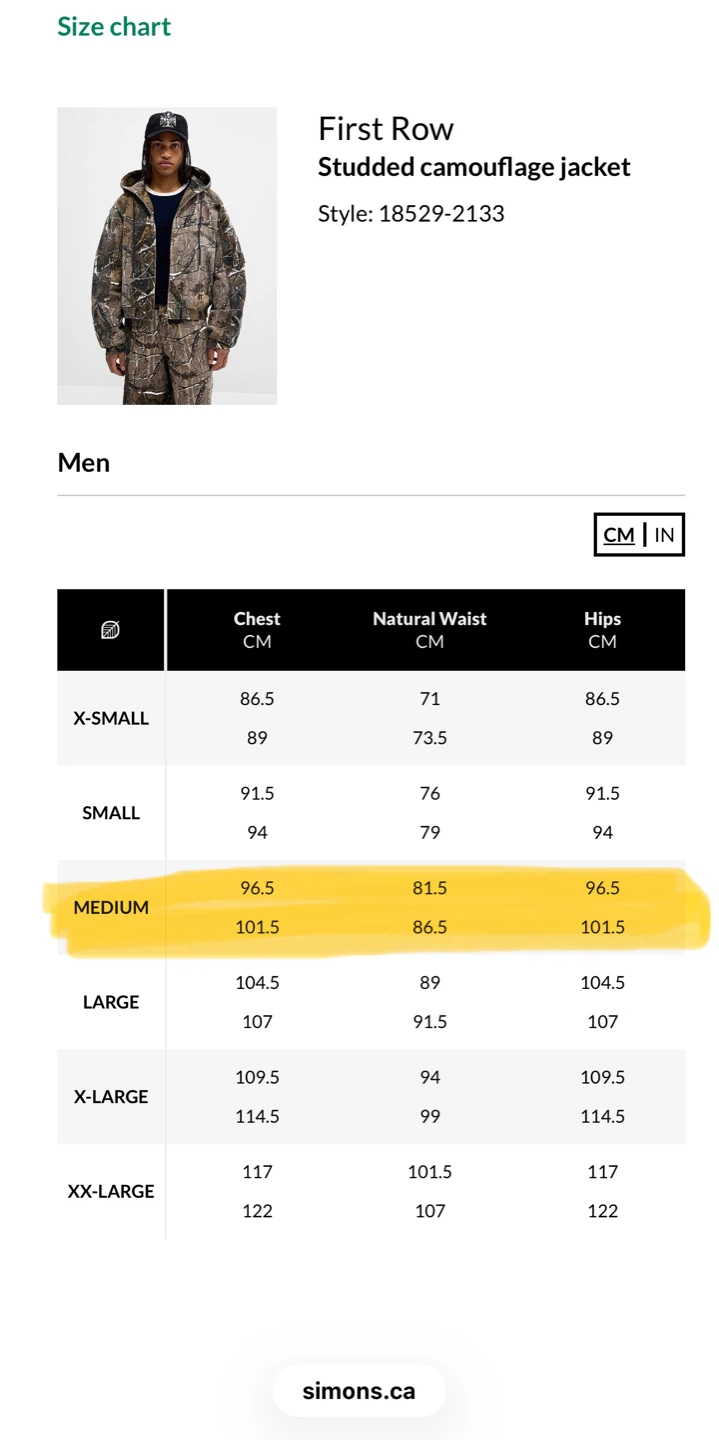
Task: Click the measuring guide icon in table header
Action: (x=111, y=630)
